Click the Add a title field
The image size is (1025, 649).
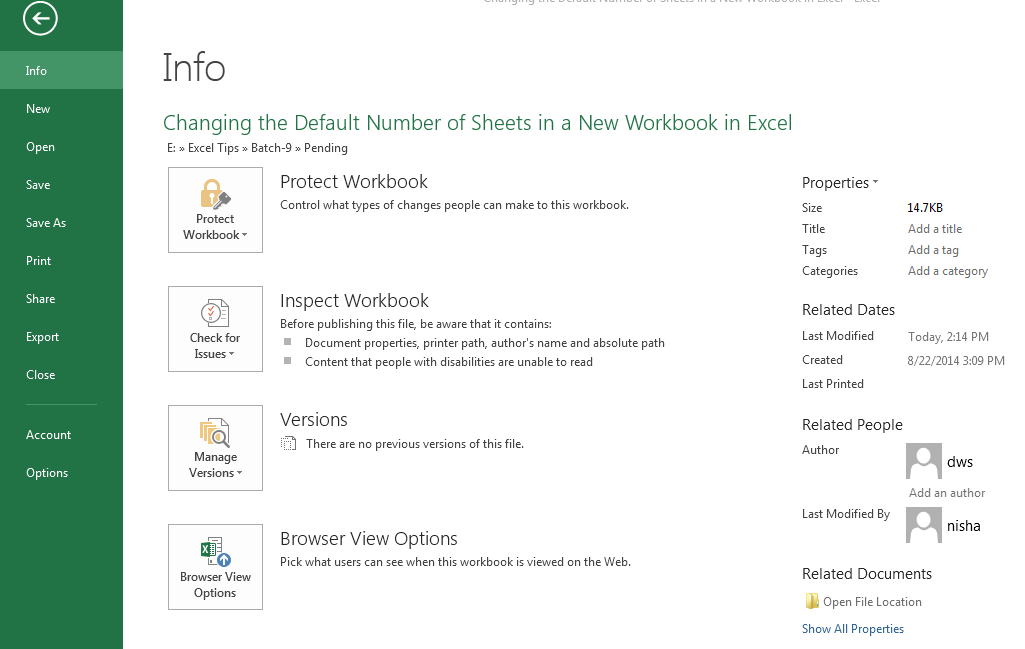click(935, 229)
